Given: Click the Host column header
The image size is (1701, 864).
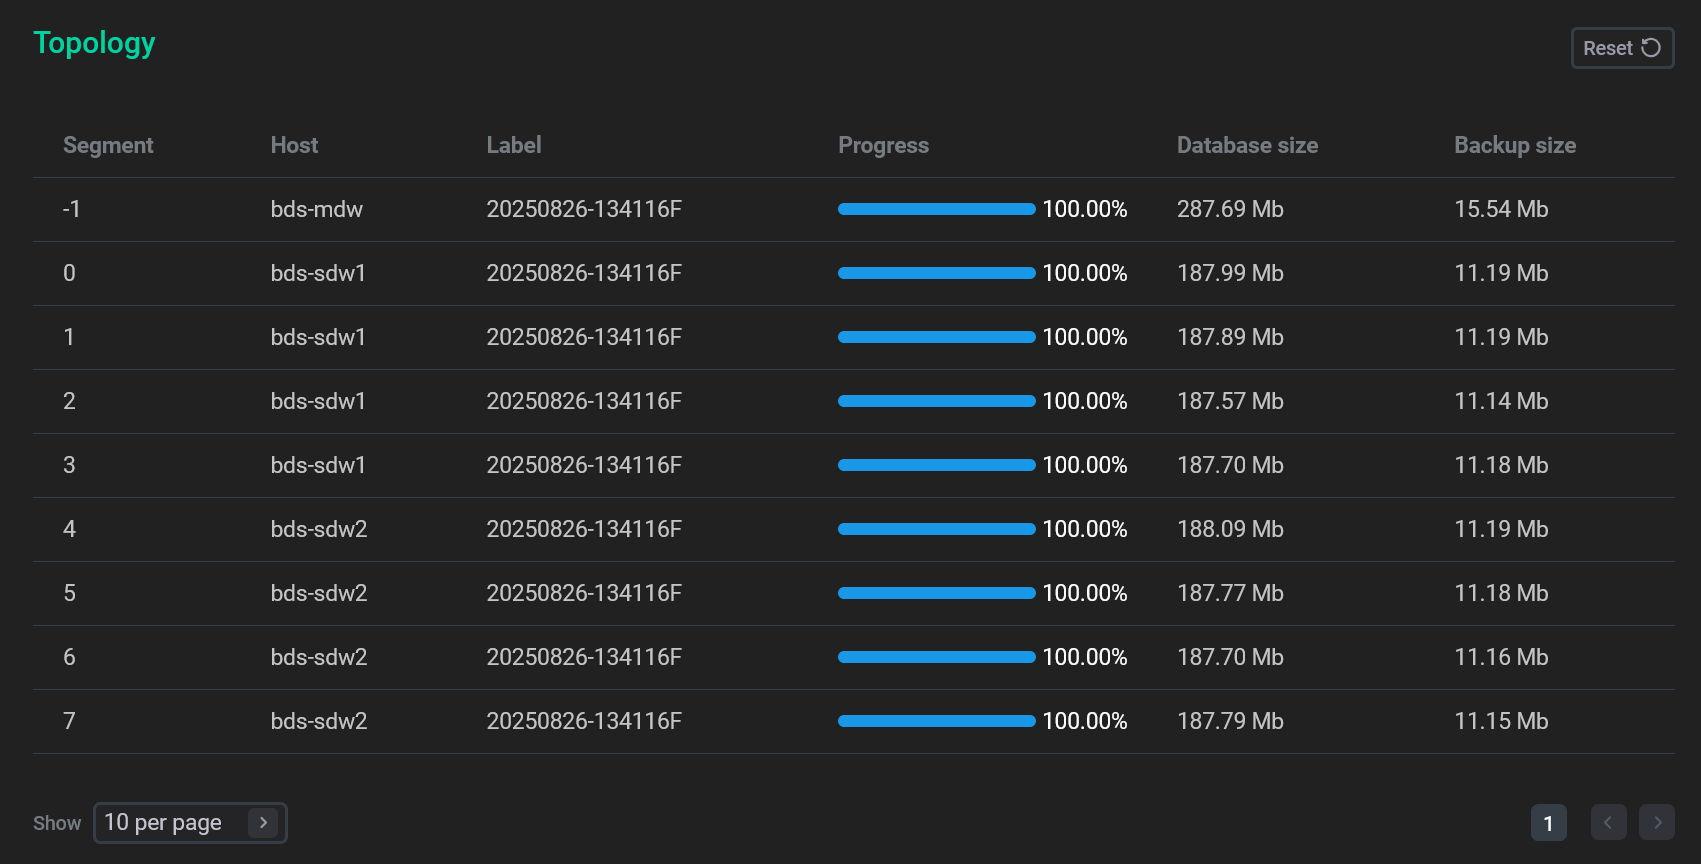Looking at the screenshot, I should click(x=294, y=146).
